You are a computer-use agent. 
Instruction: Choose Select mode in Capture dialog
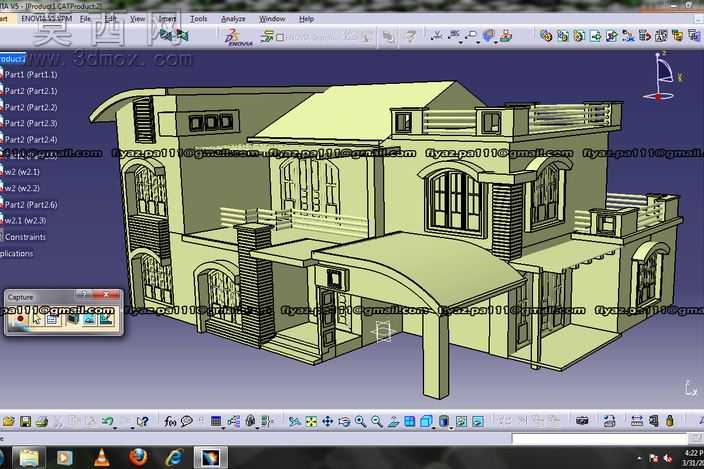[36, 320]
